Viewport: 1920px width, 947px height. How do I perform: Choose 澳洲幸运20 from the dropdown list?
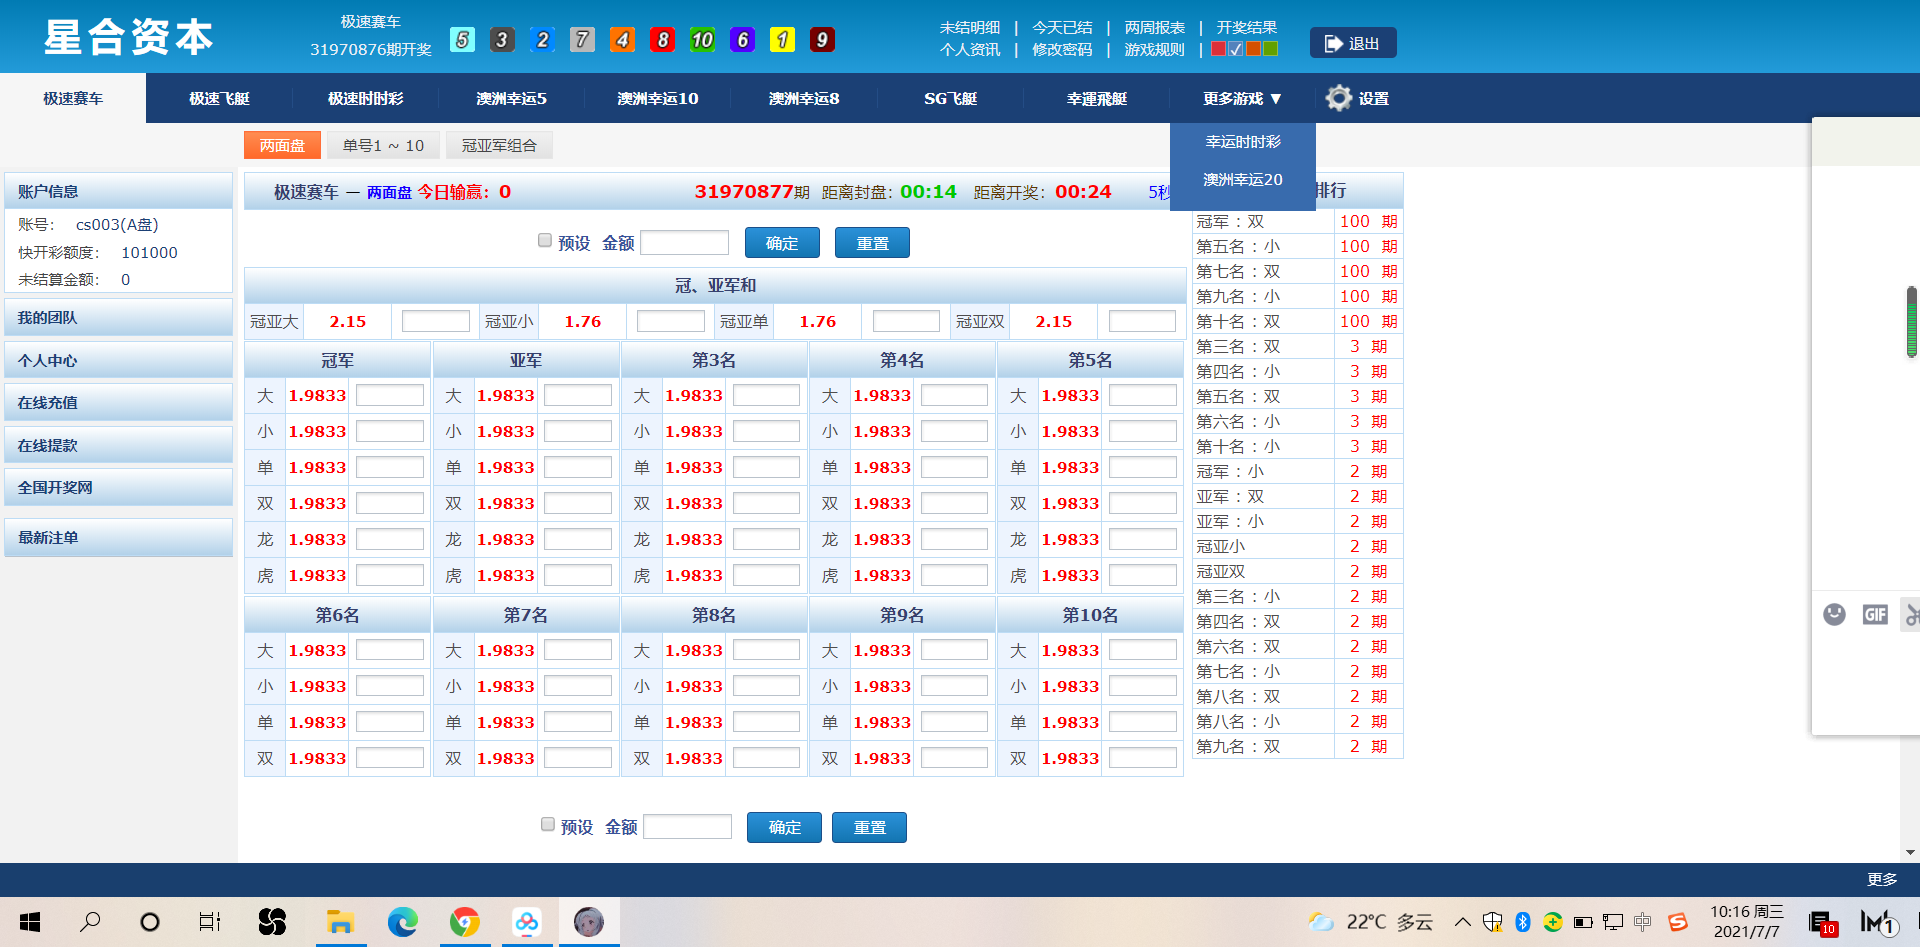1242,180
